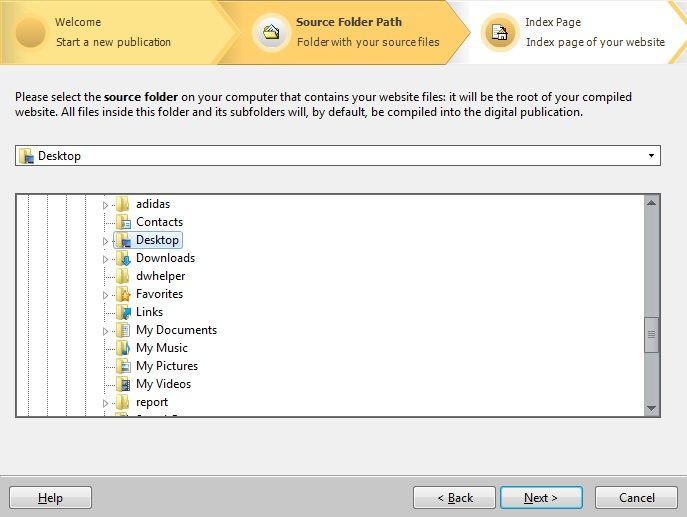Expand the adidas folder node
Viewport: 687px width, 517px height.
point(105,205)
